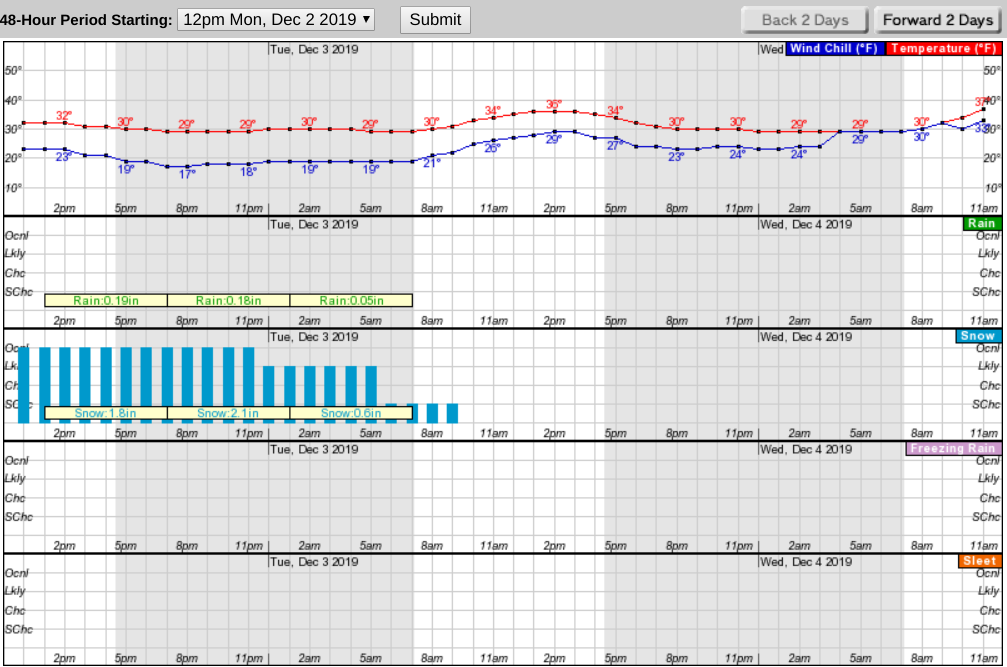Click the orange Sleet legend tag
The height and width of the screenshot is (667, 1007).
point(979,561)
